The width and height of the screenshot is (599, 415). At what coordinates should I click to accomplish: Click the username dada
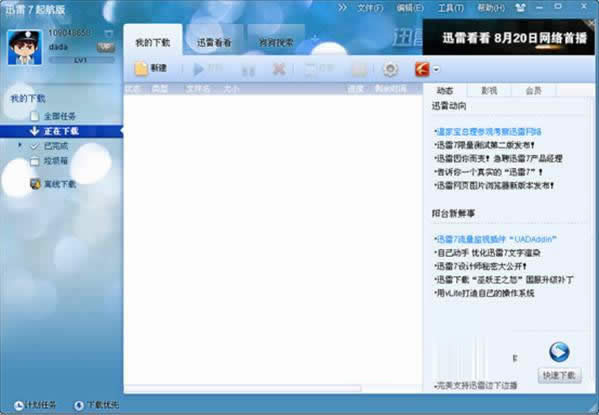58,47
